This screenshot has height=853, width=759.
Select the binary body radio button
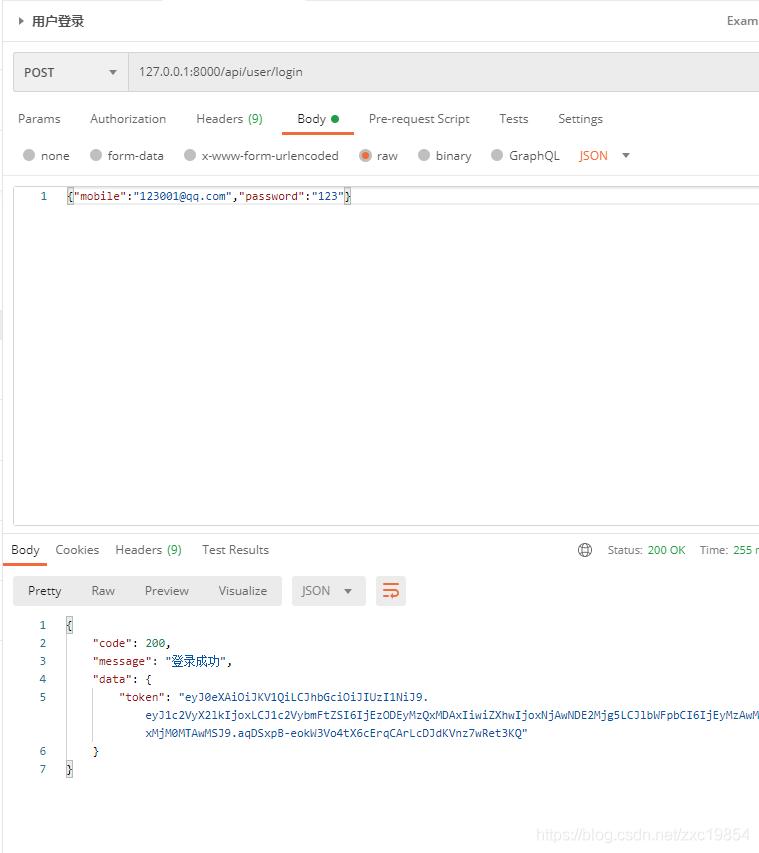(424, 155)
